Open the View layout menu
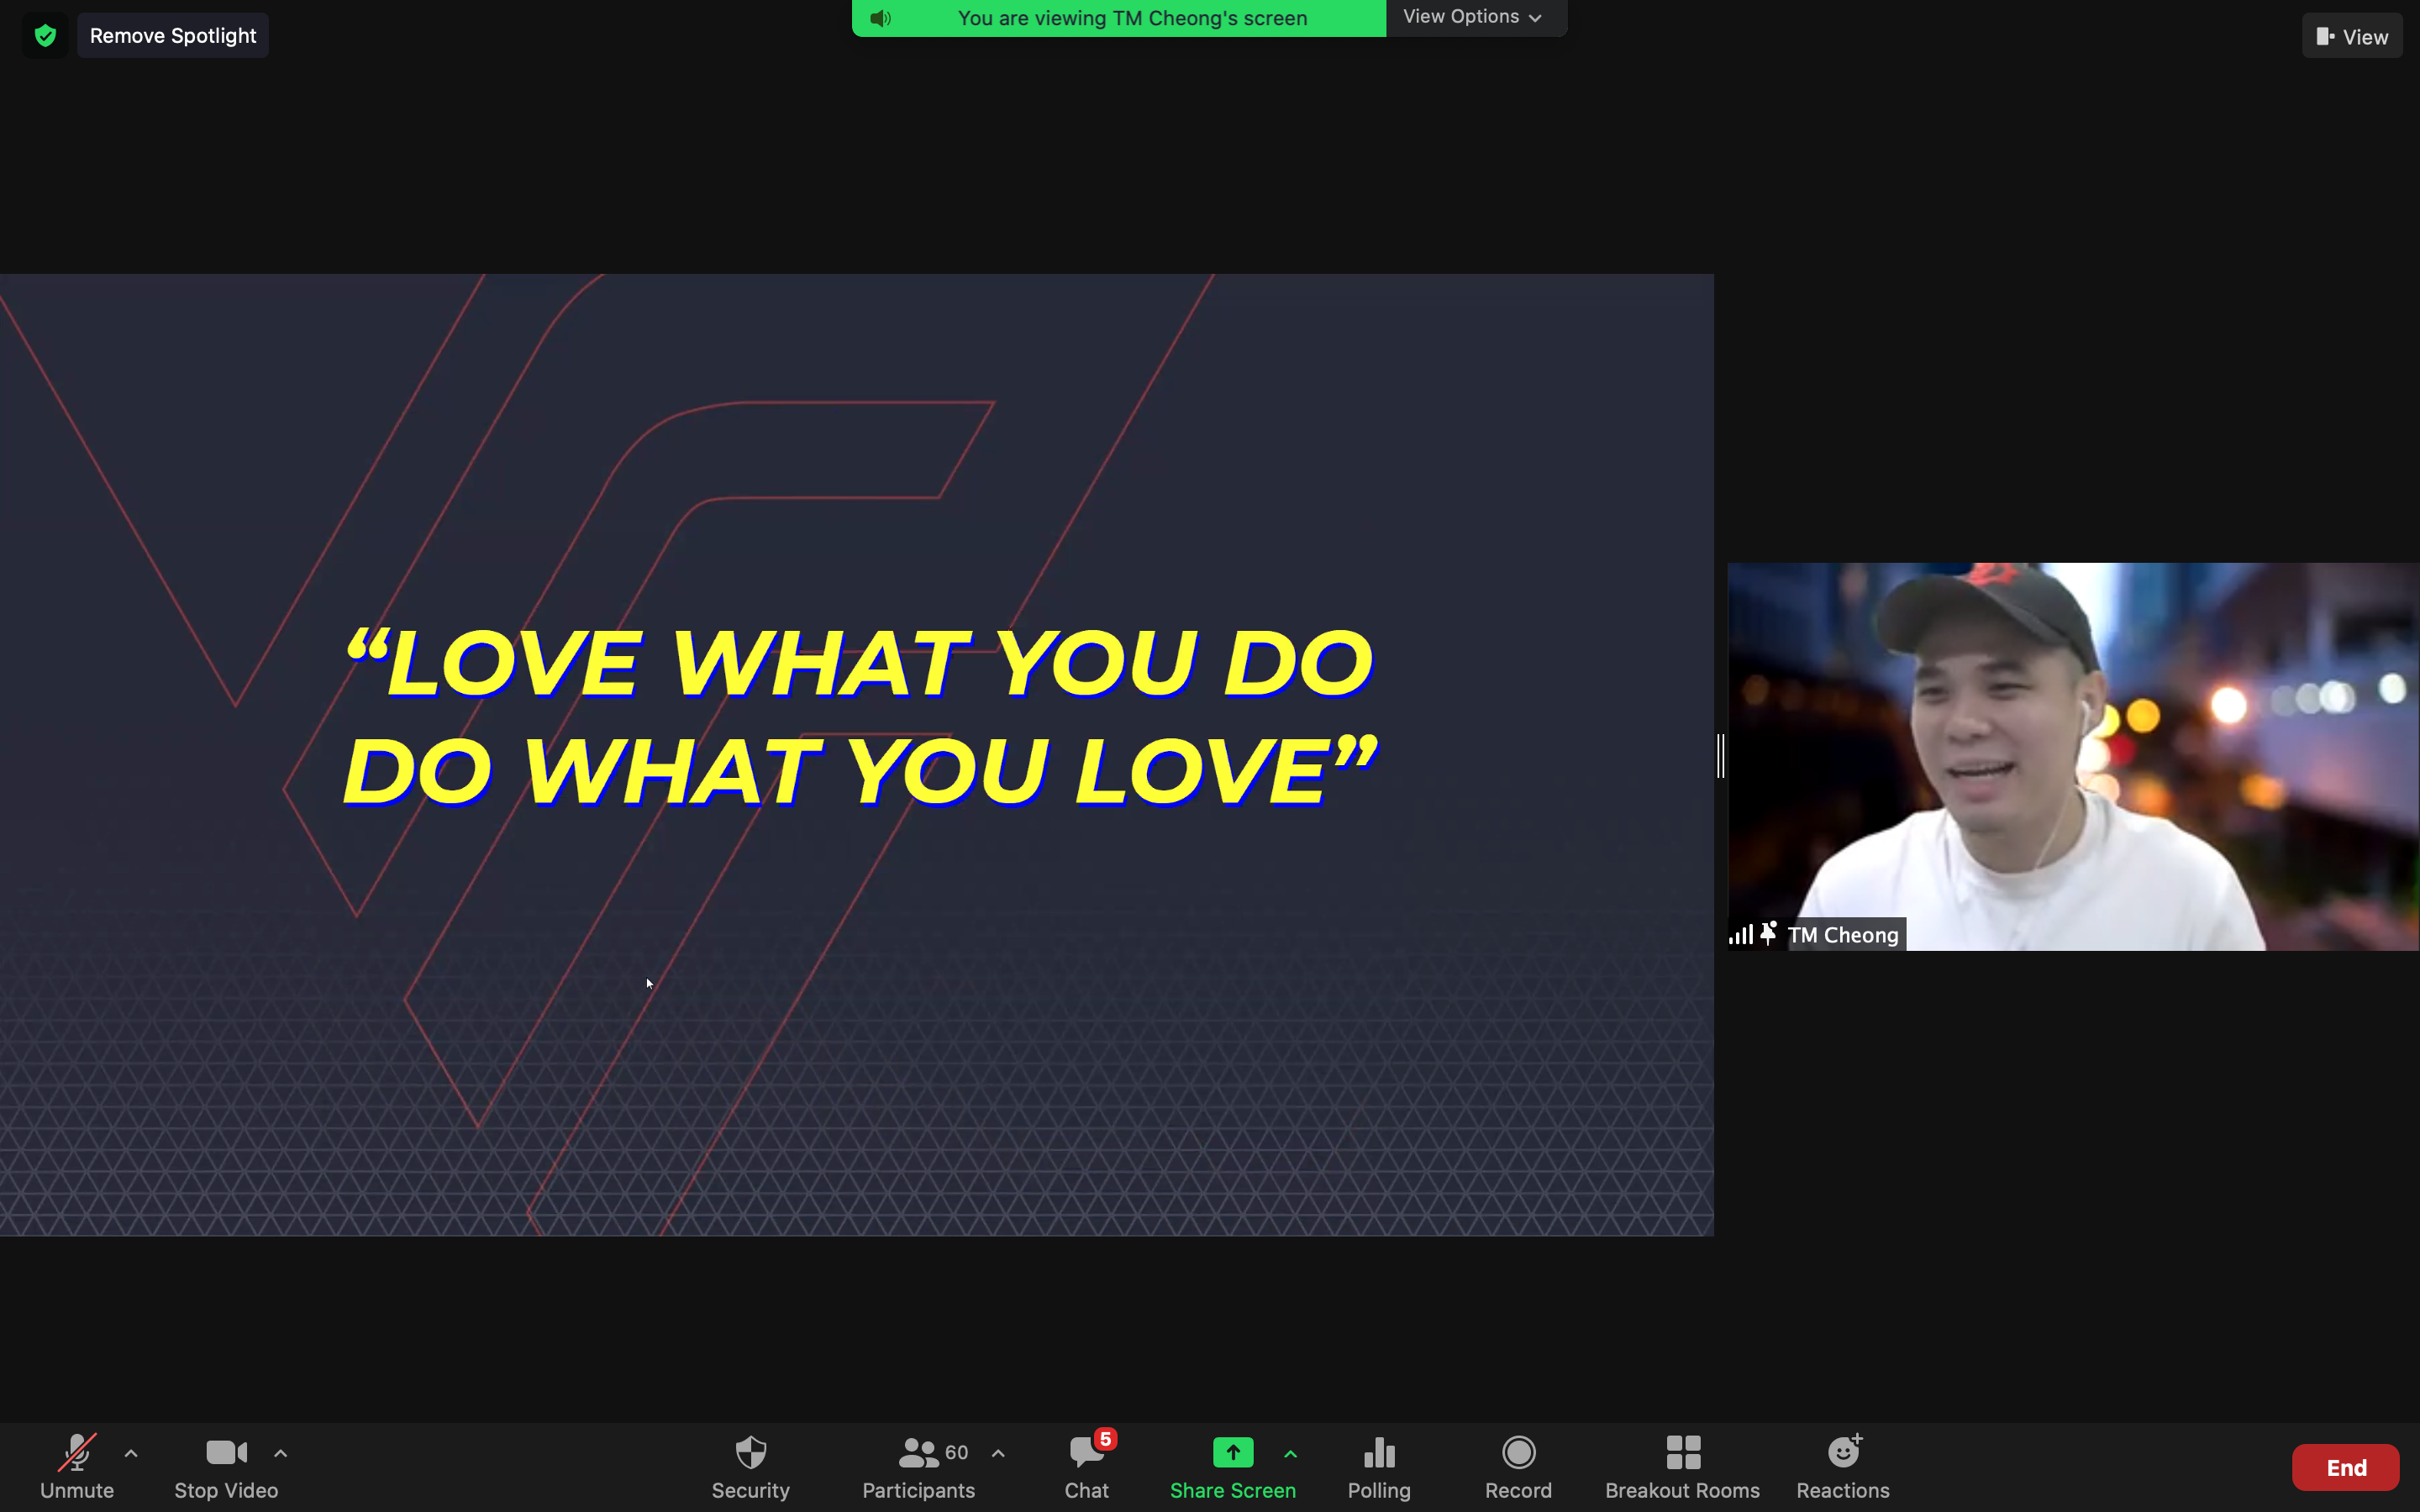The height and width of the screenshot is (1512, 2420). click(2352, 36)
